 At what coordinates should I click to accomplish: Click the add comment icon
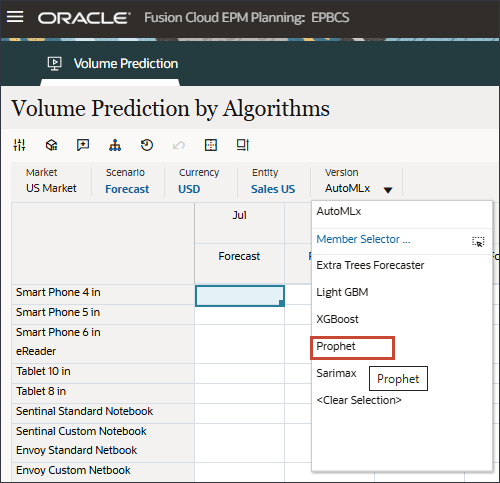click(x=83, y=145)
